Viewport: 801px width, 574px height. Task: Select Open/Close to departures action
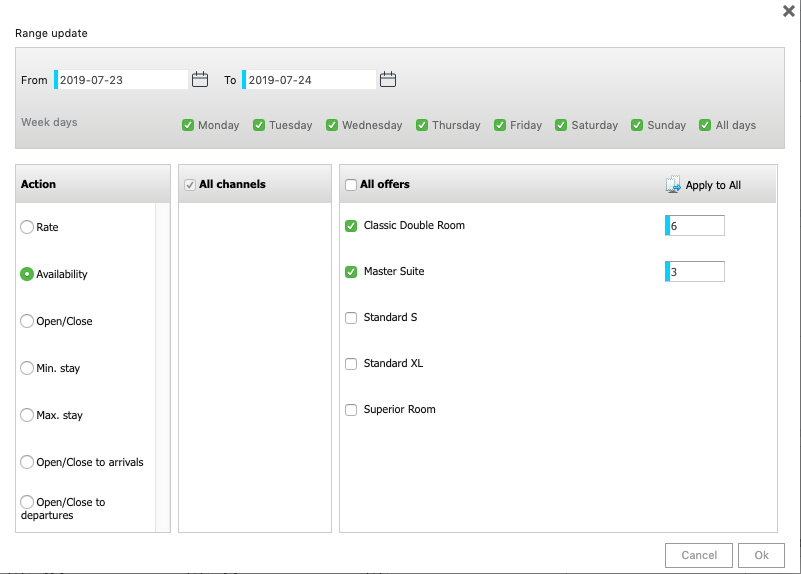(x=27, y=502)
